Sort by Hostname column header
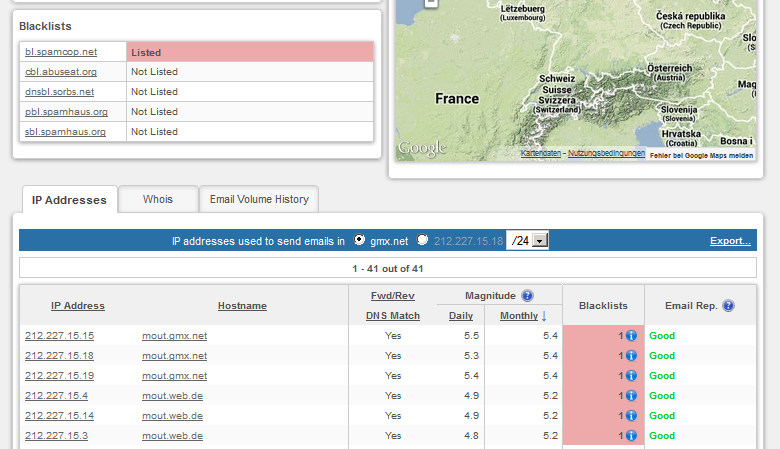780x449 pixels. 242,306
